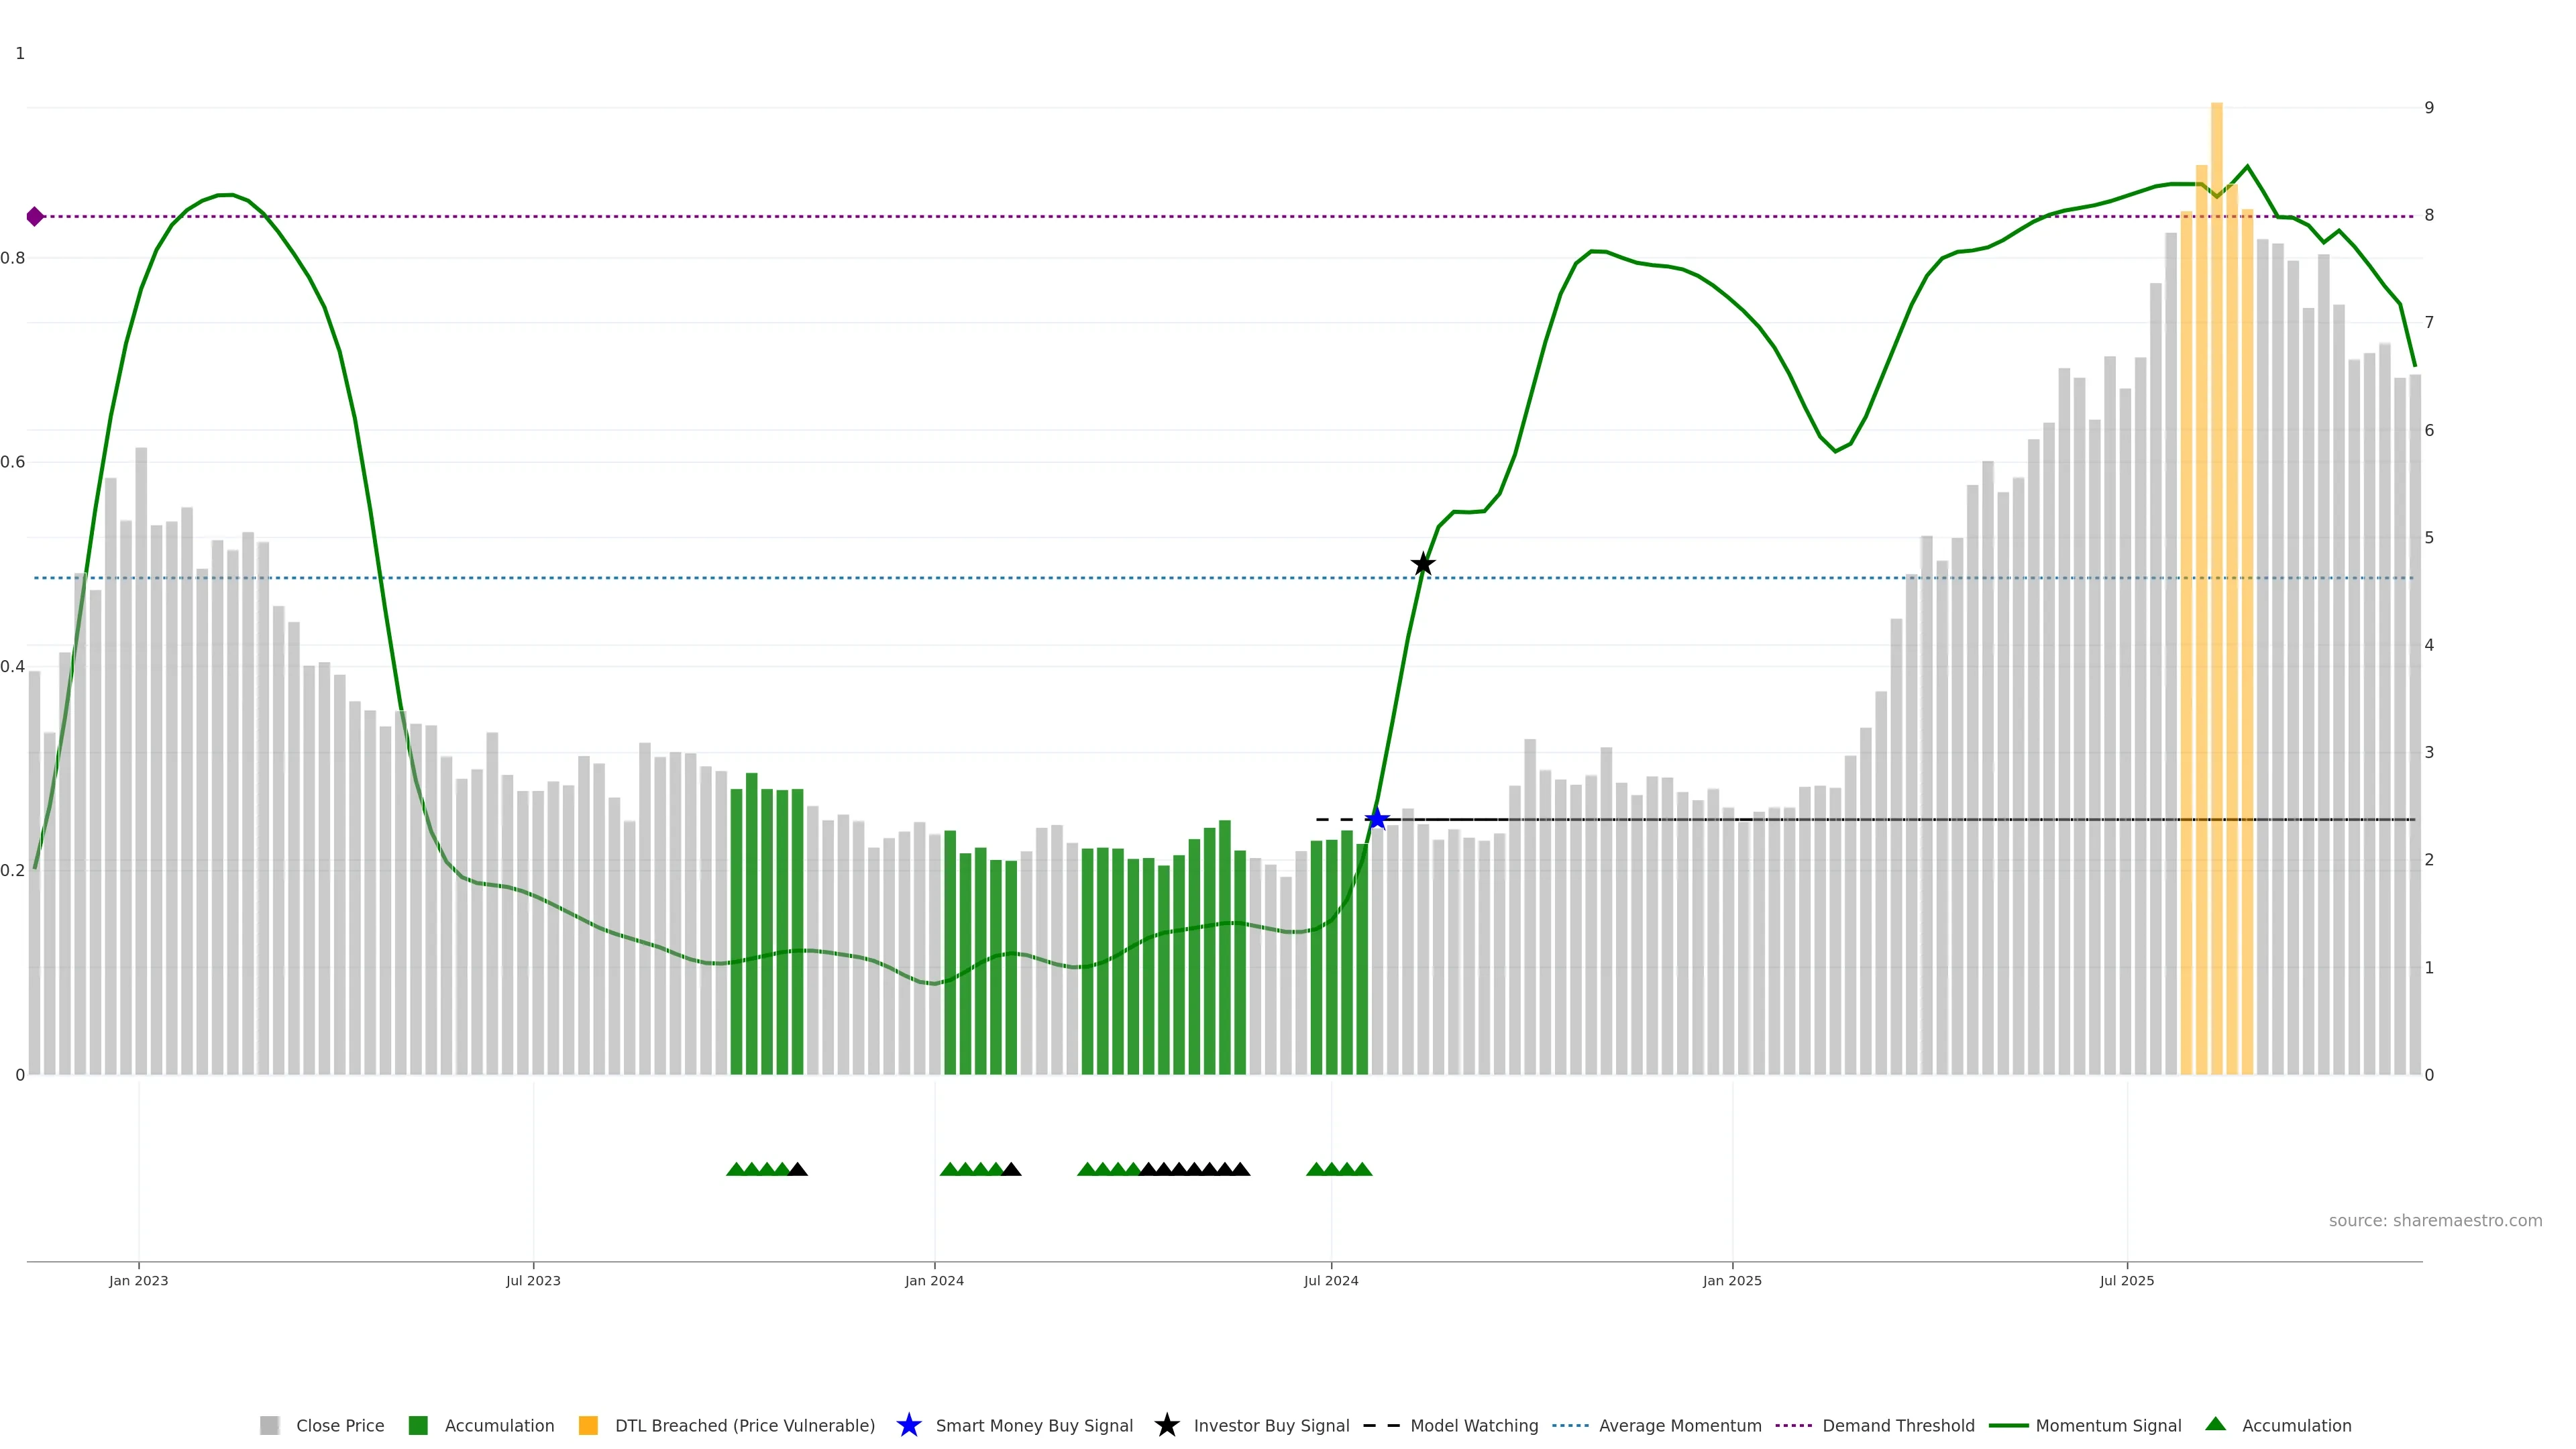Image resolution: width=2576 pixels, height=1449 pixels.
Task: Click the Accumulation triangle legend icon
Action: (x=2216, y=1424)
